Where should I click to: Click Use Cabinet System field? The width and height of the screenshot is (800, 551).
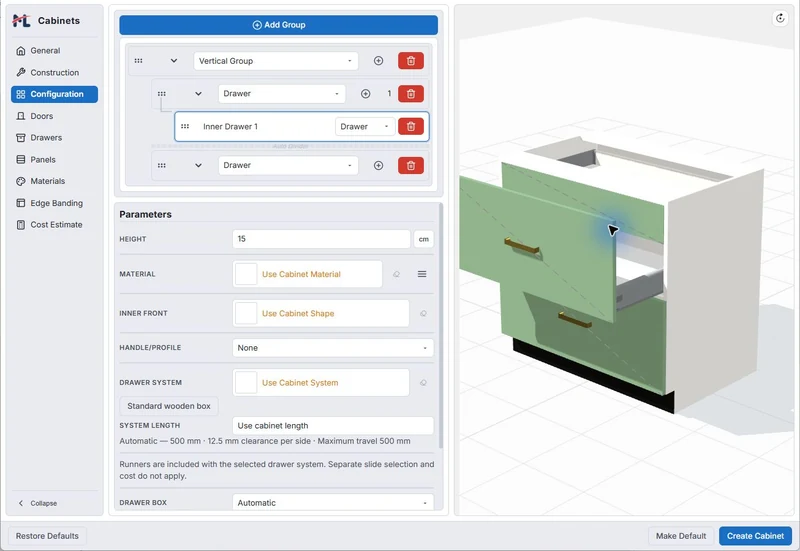coord(321,383)
